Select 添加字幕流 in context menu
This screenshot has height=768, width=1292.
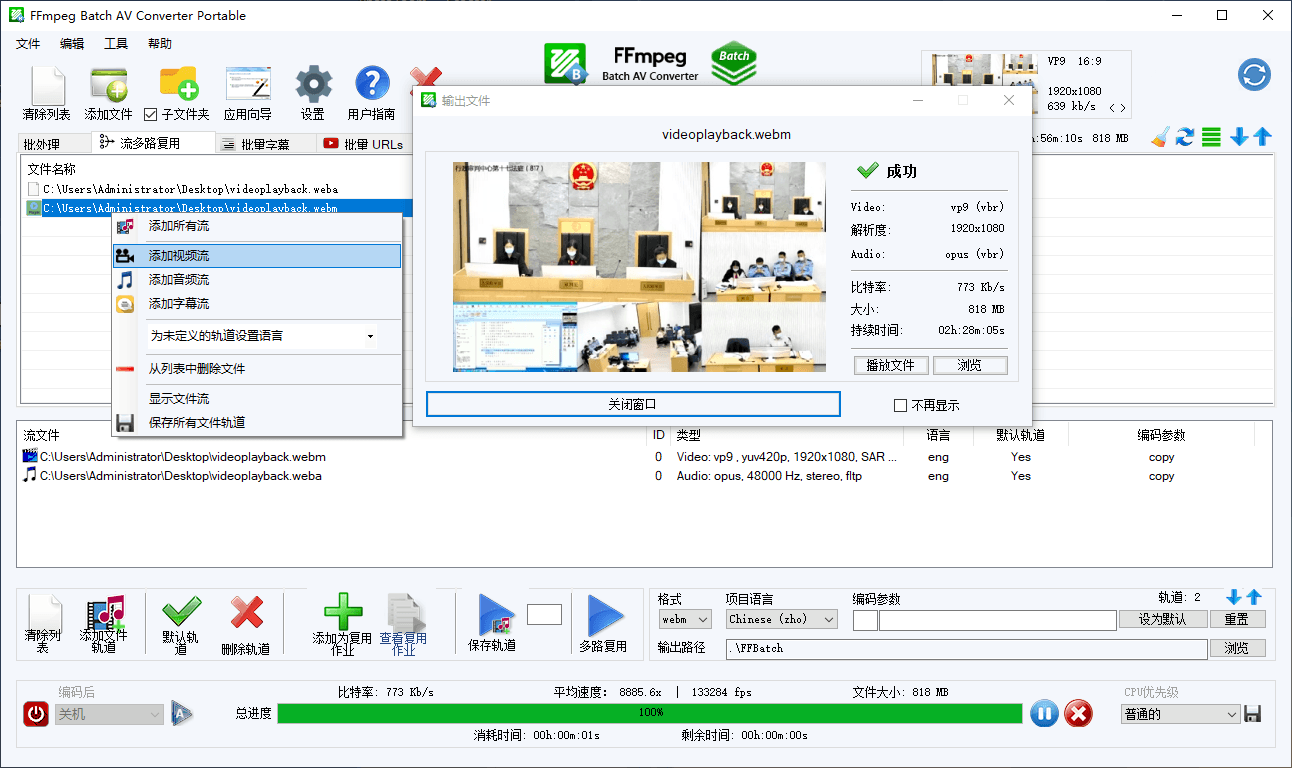tap(257, 304)
